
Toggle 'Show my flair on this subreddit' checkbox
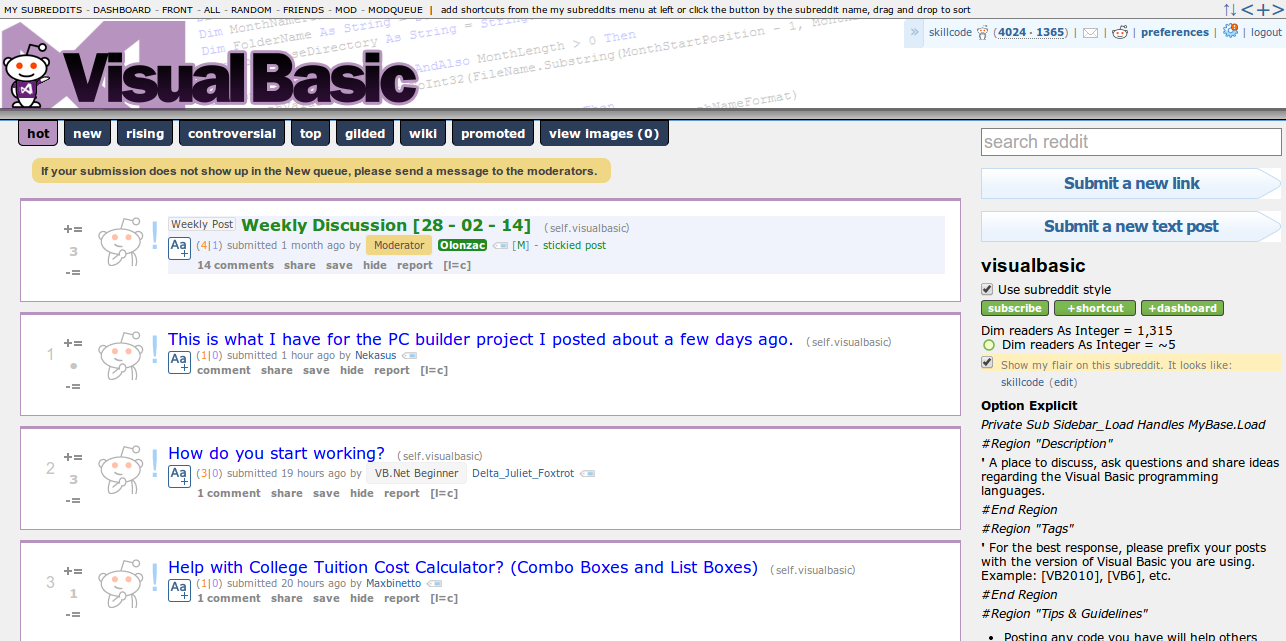(x=988, y=363)
